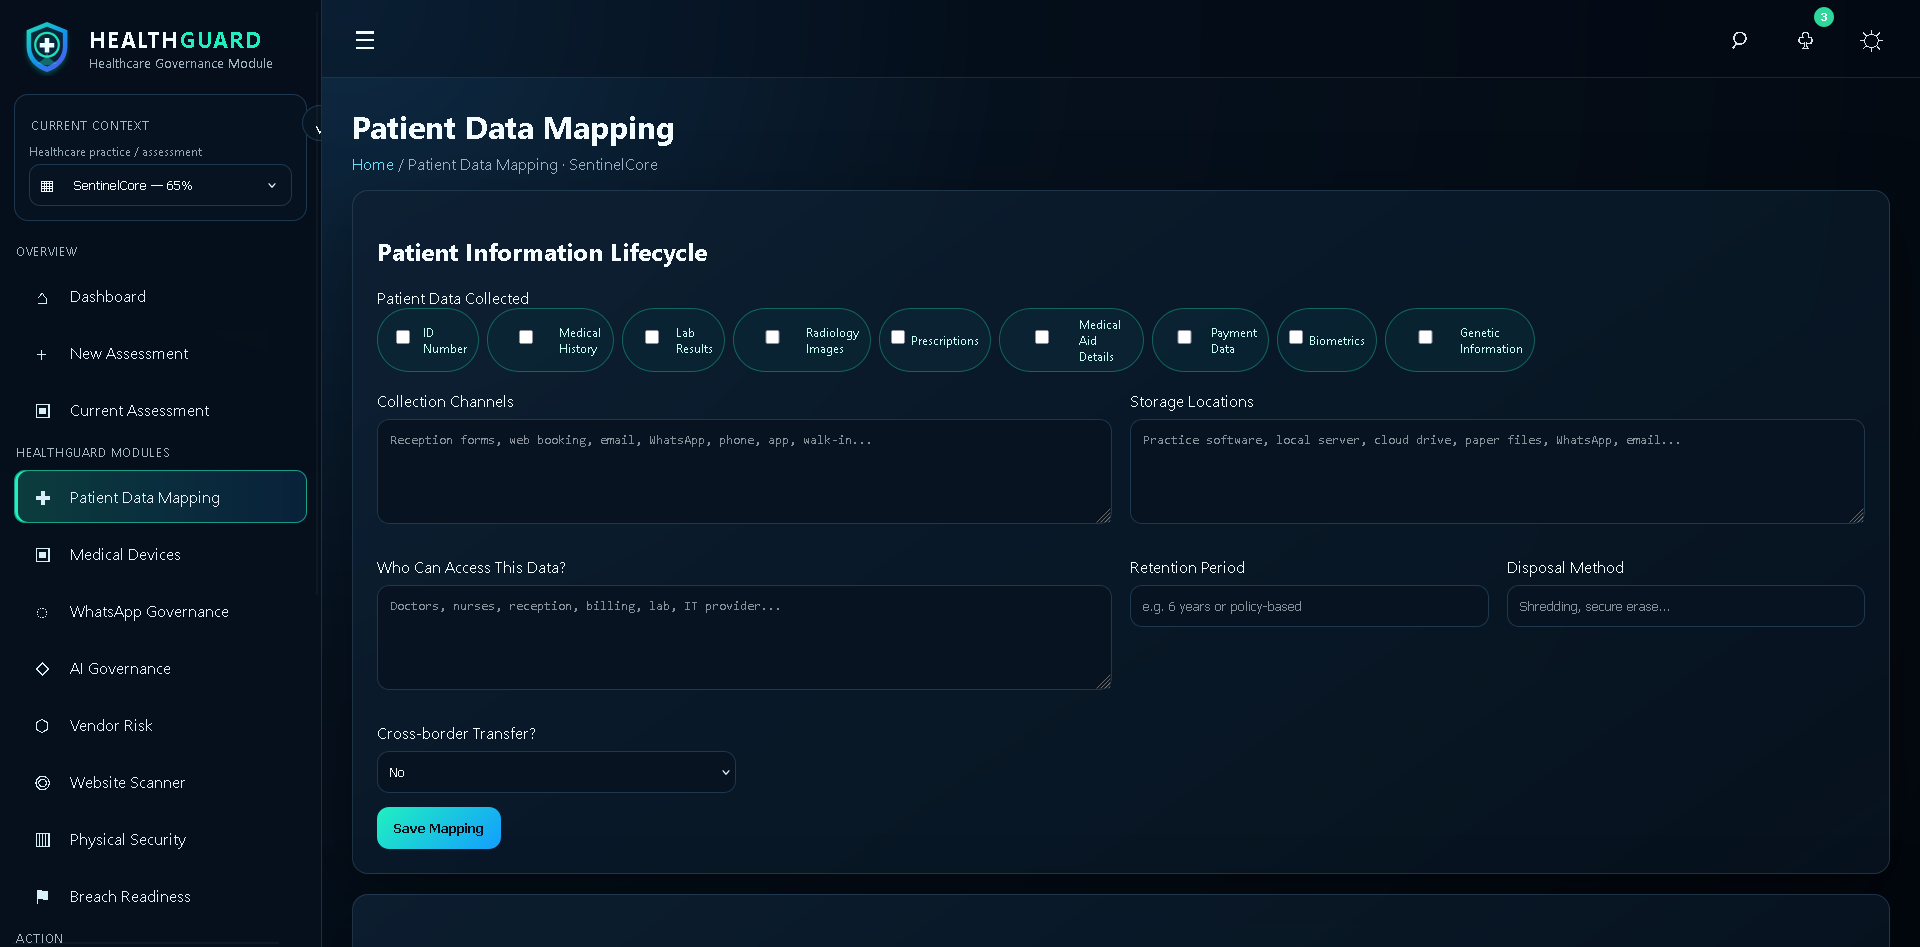Click the notification count badge 3
Viewport: 1920px width, 947px height.
click(x=1824, y=17)
